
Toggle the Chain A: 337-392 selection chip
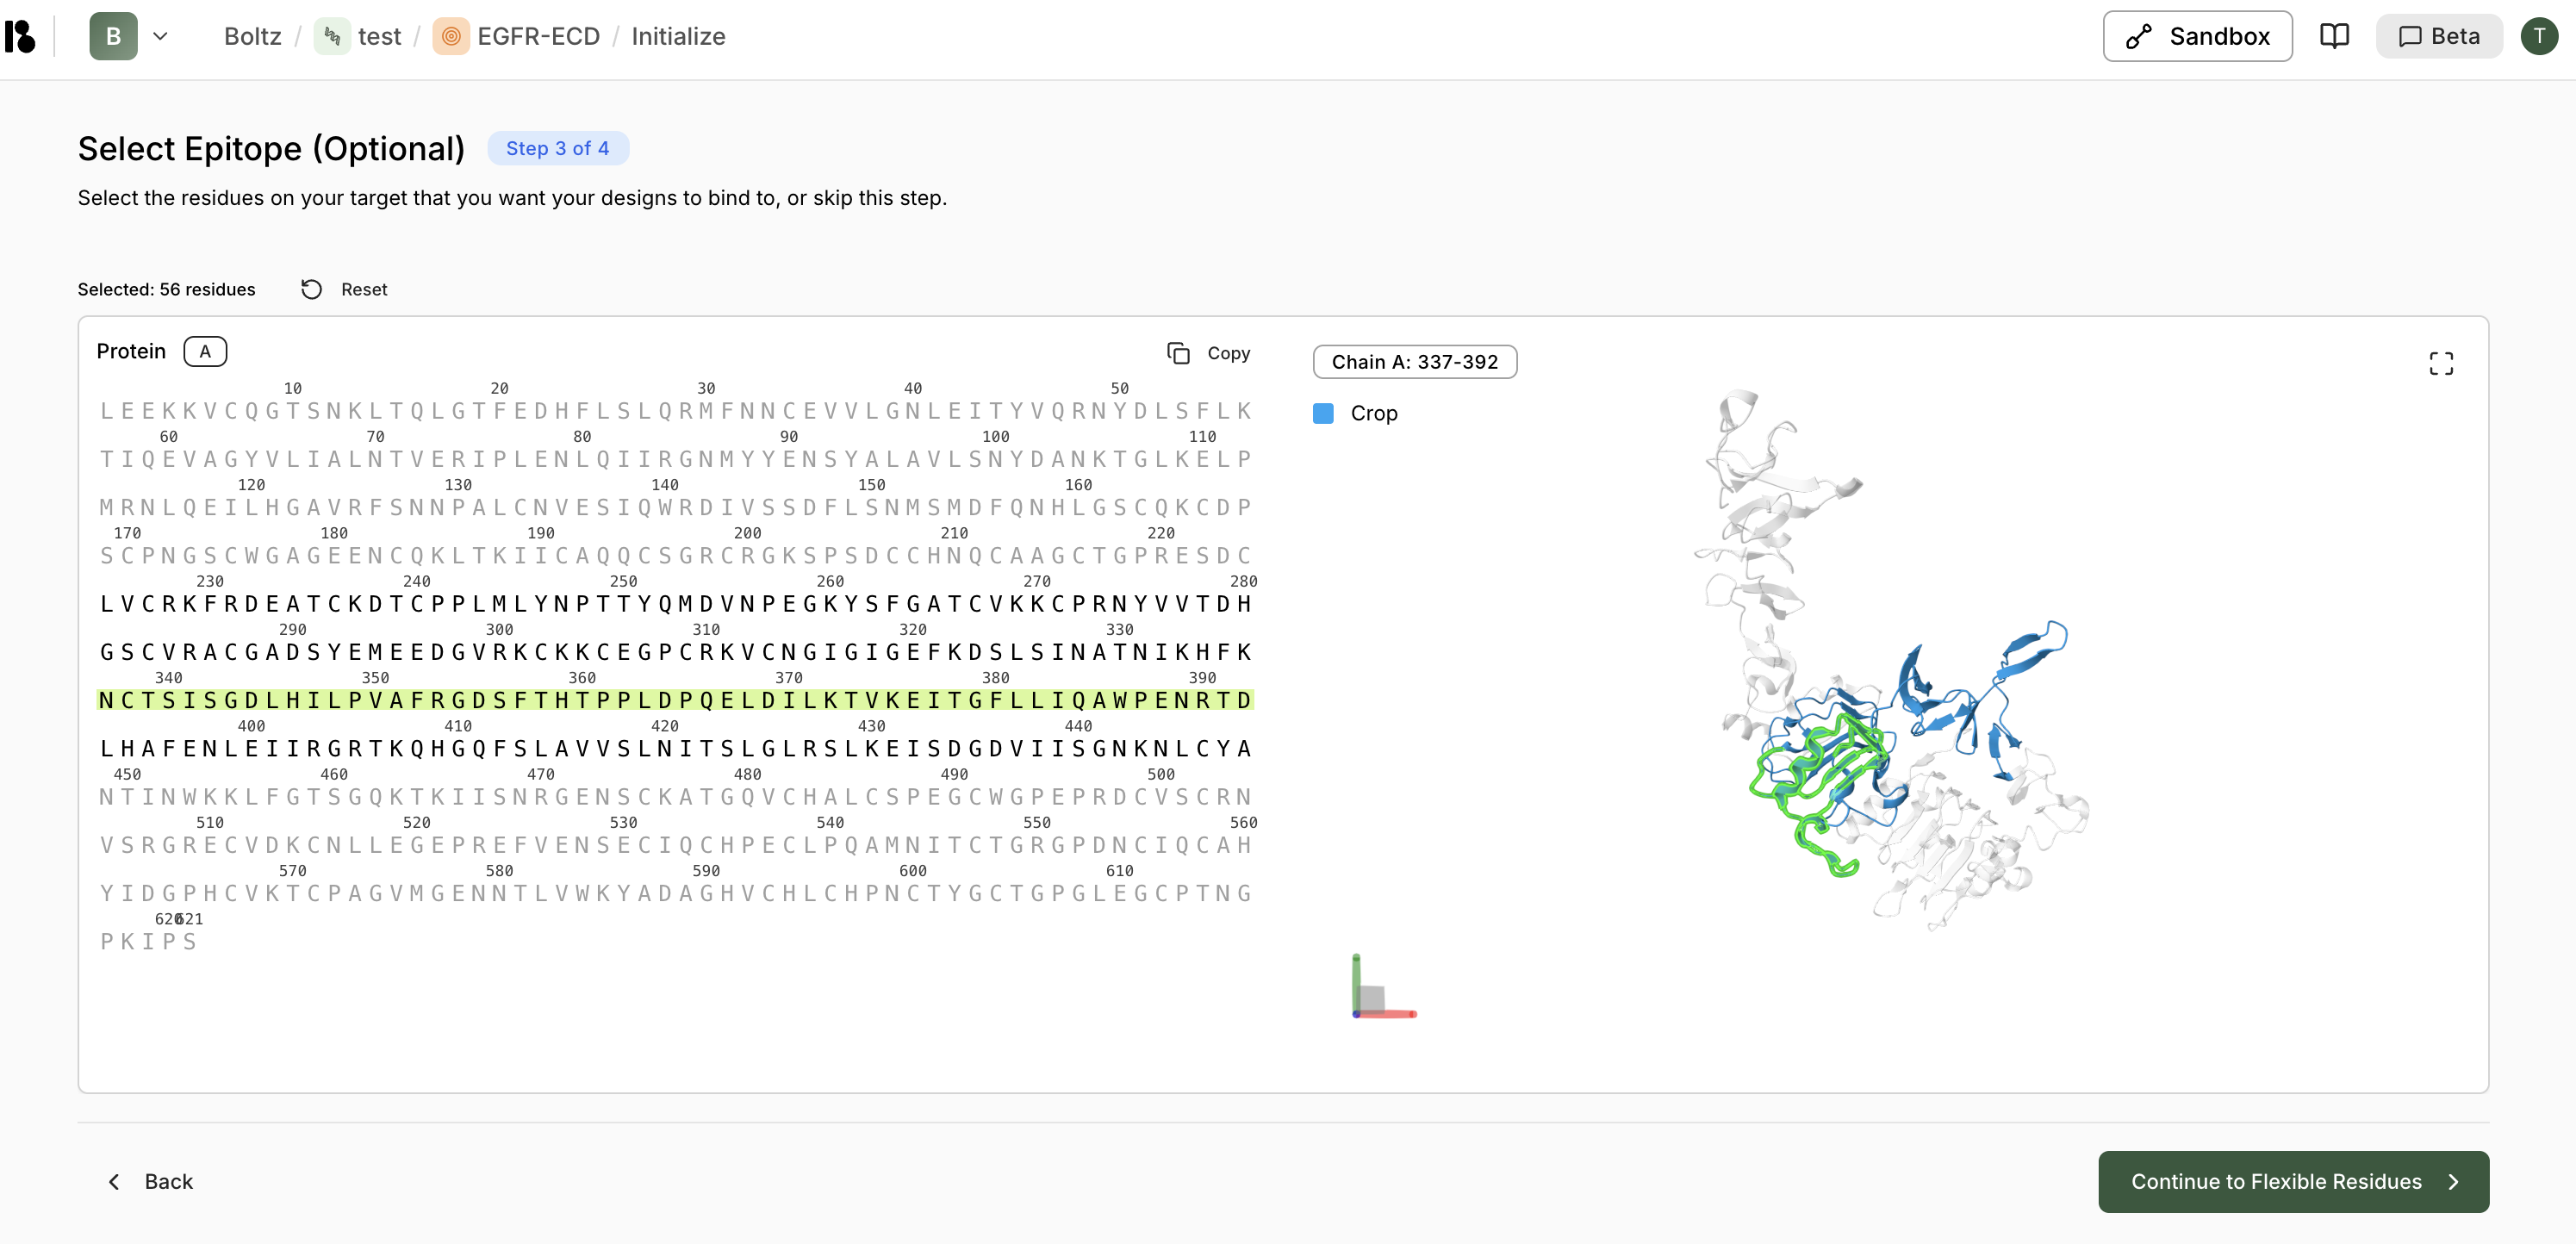[1414, 362]
